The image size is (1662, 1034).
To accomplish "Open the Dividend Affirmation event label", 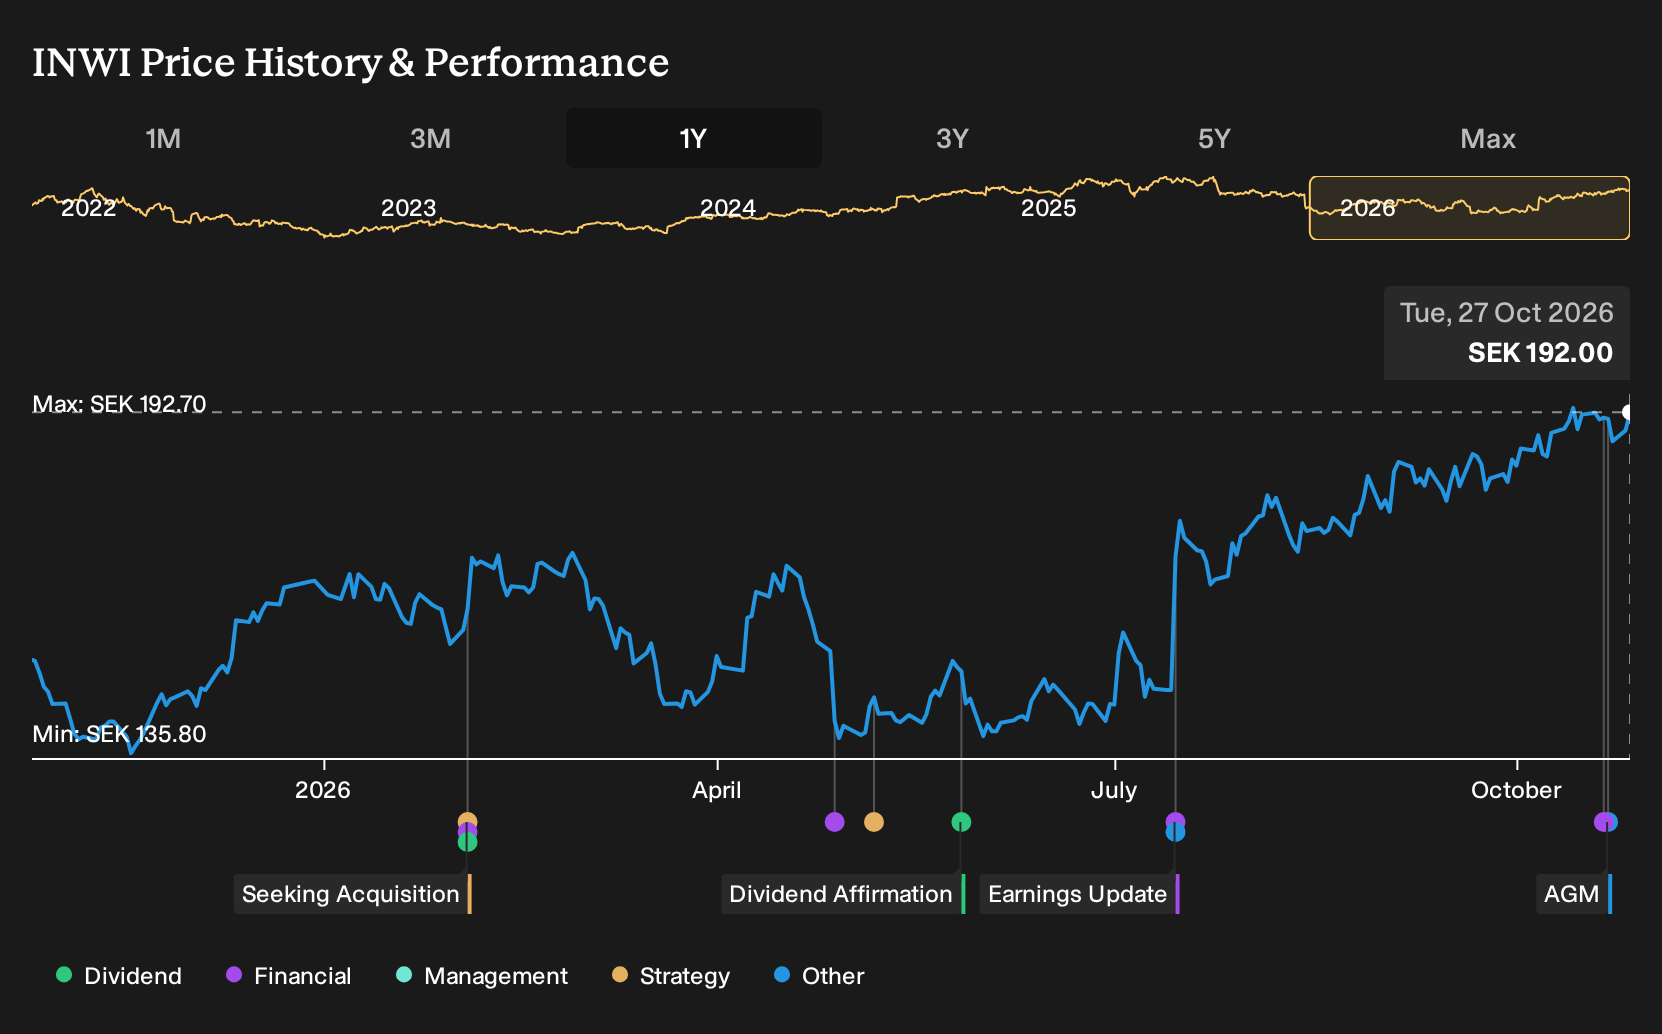I will [843, 894].
